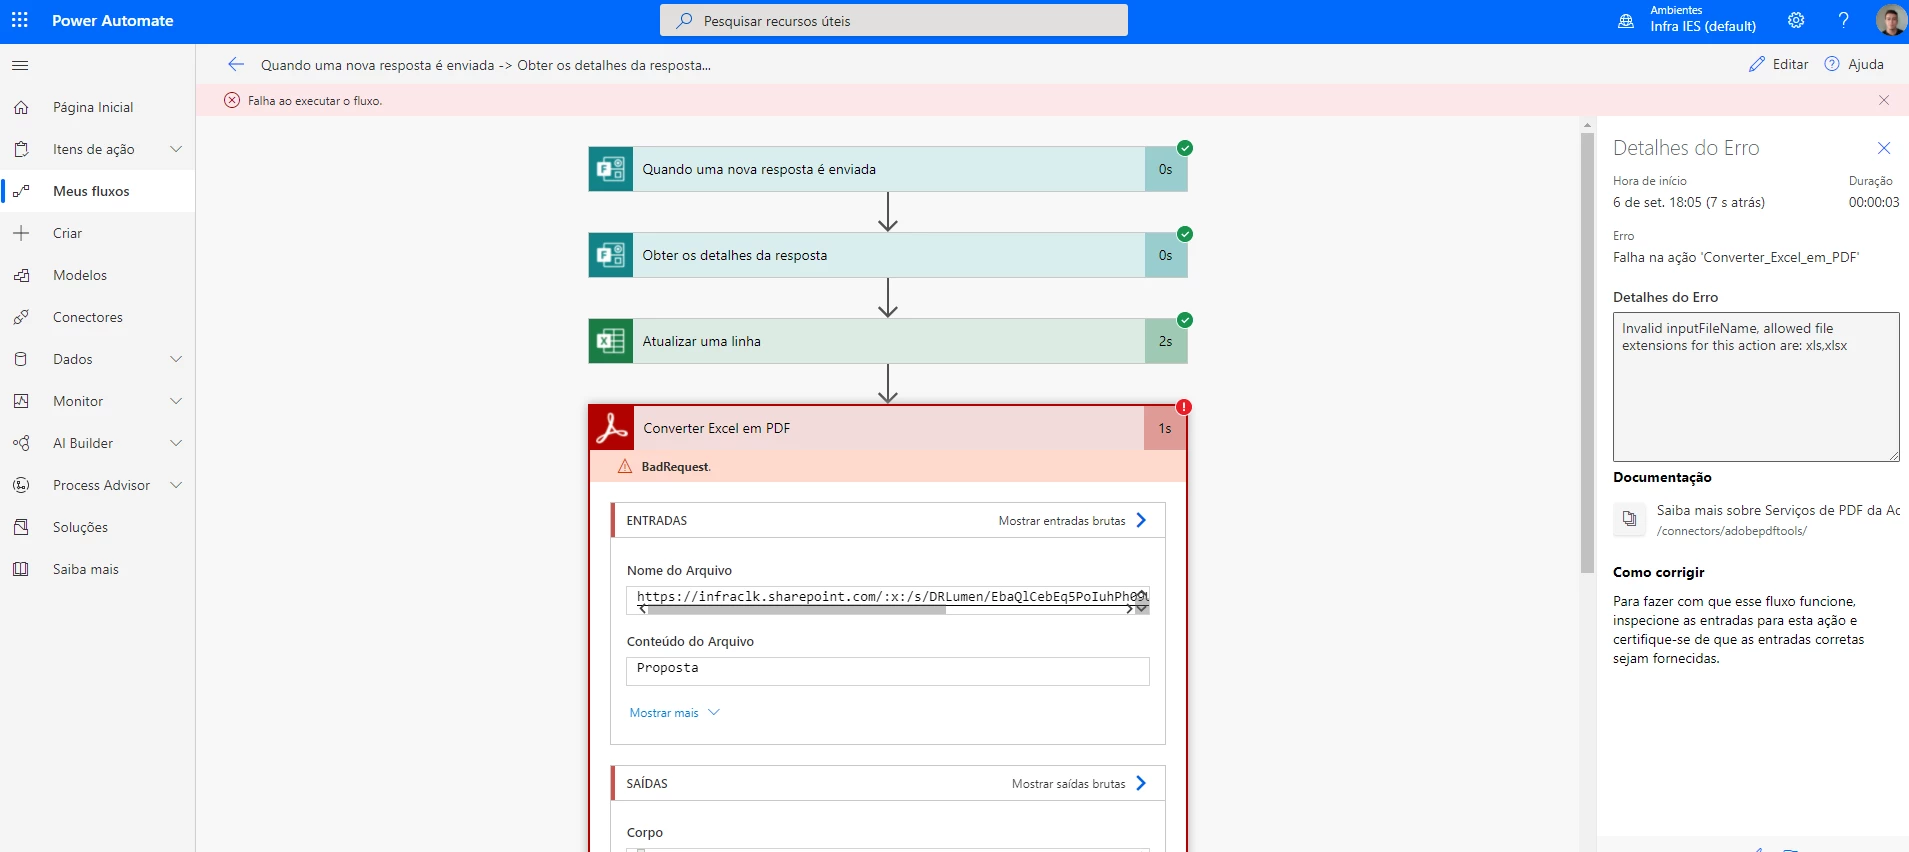1909x852 pixels.
Task: Click the Conectores plug icon
Action: (21, 317)
